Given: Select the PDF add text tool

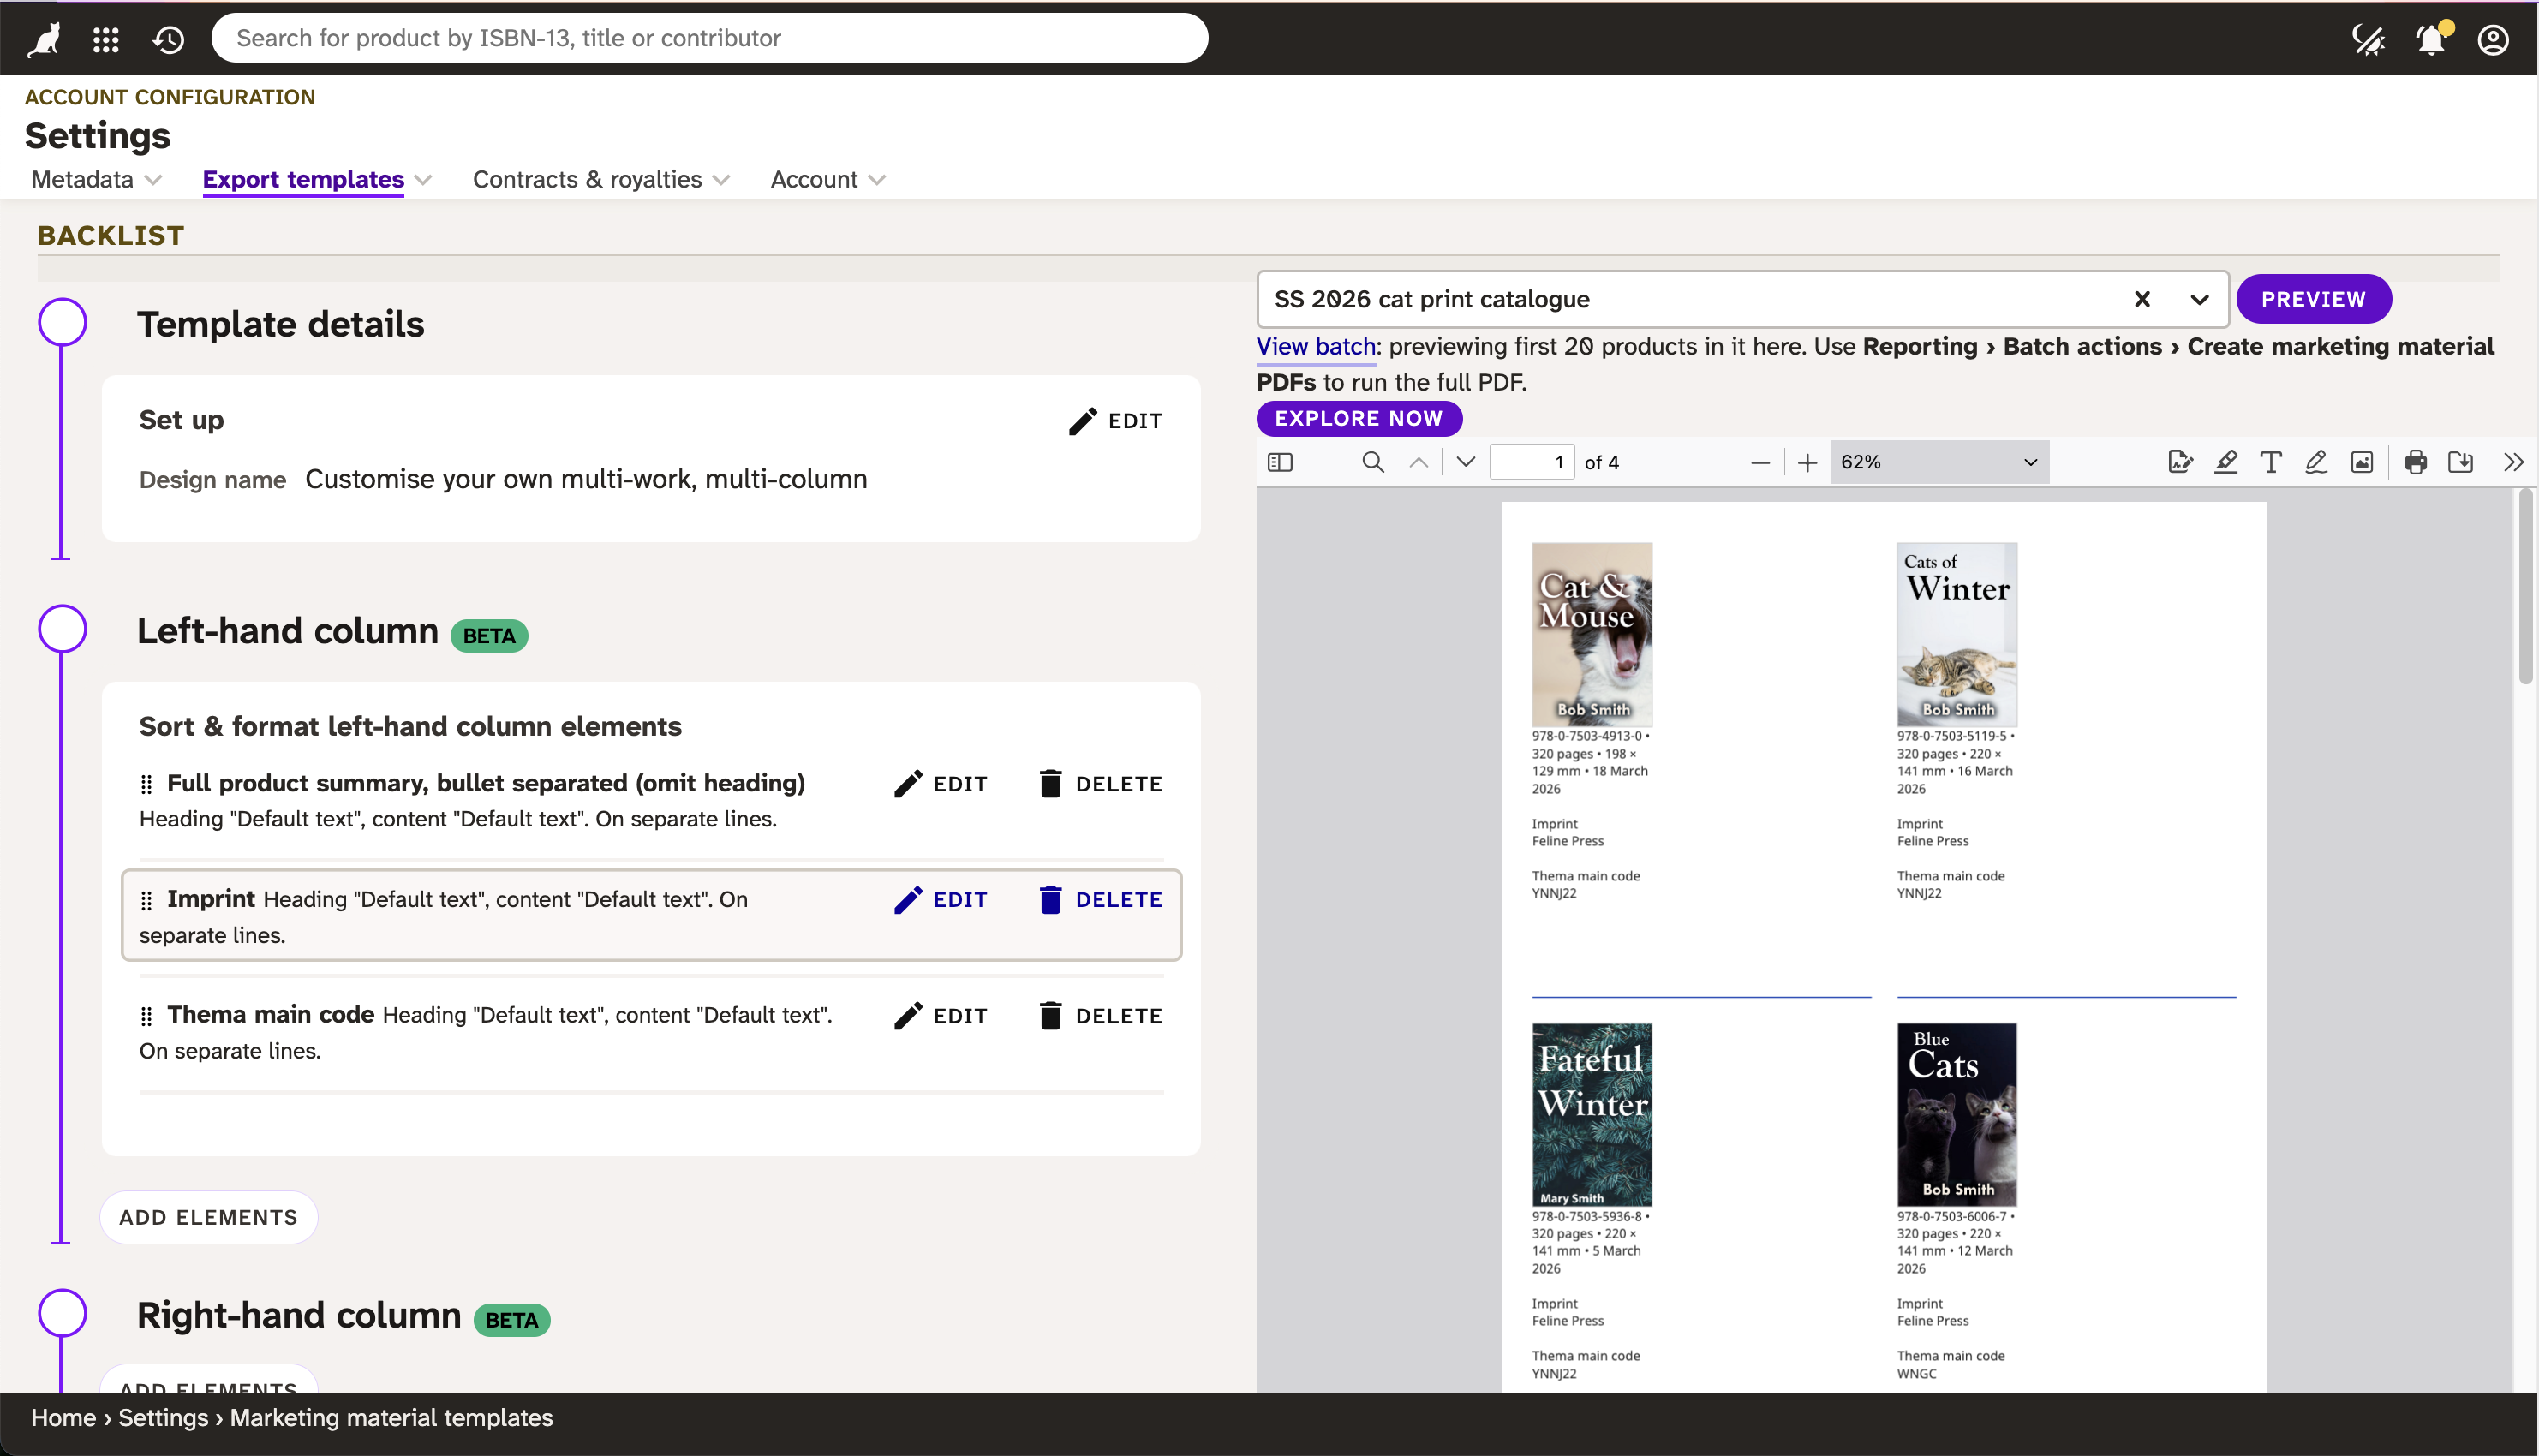Looking at the screenshot, I should pos(2270,462).
